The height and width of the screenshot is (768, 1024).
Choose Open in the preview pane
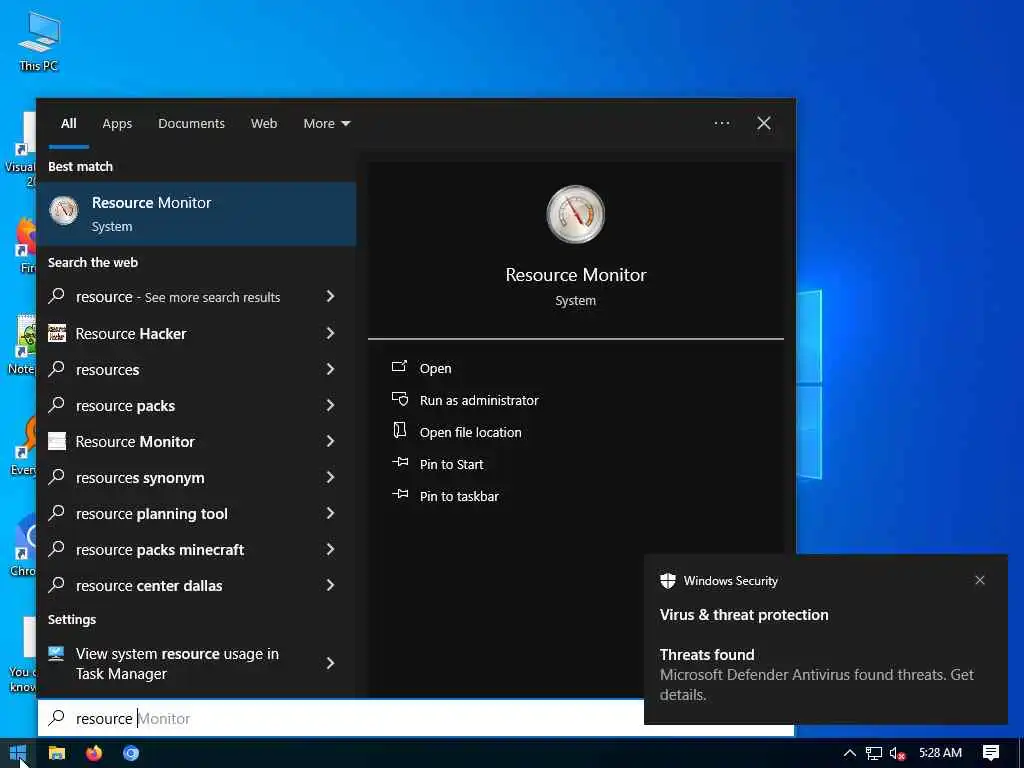point(436,368)
